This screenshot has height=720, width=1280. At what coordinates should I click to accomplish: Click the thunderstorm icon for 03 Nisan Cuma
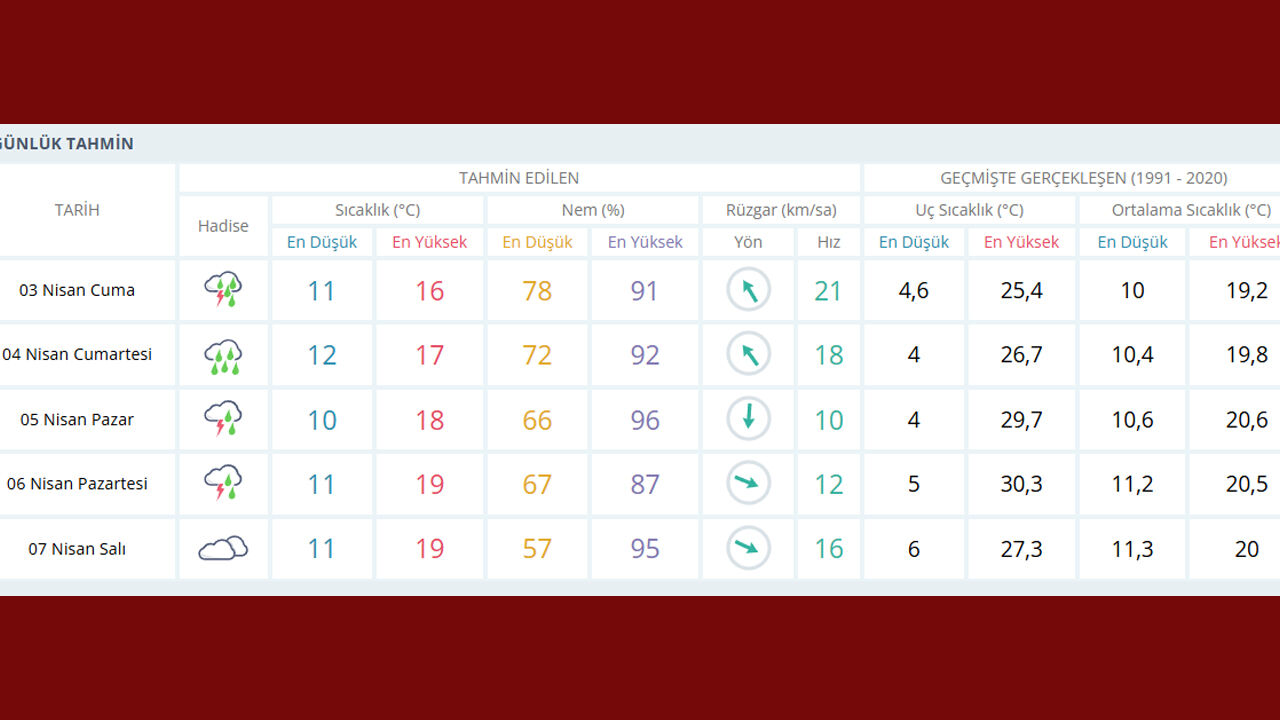coord(223,290)
